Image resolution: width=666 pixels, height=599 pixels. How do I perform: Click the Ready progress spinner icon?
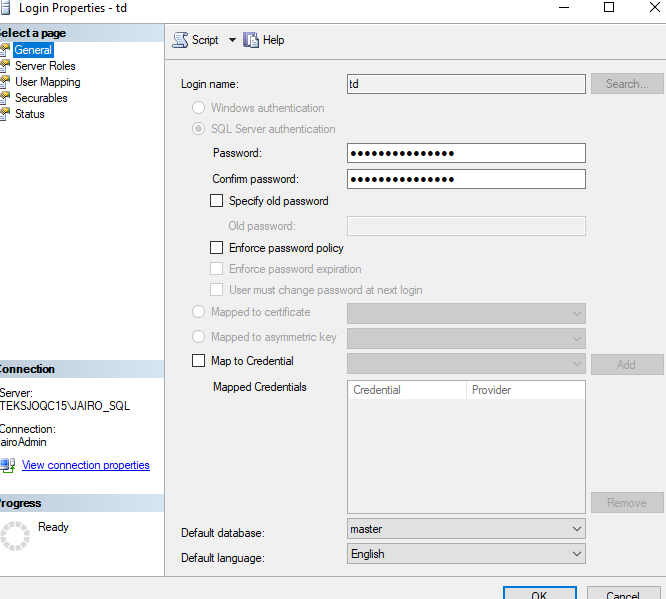pos(15,536)
